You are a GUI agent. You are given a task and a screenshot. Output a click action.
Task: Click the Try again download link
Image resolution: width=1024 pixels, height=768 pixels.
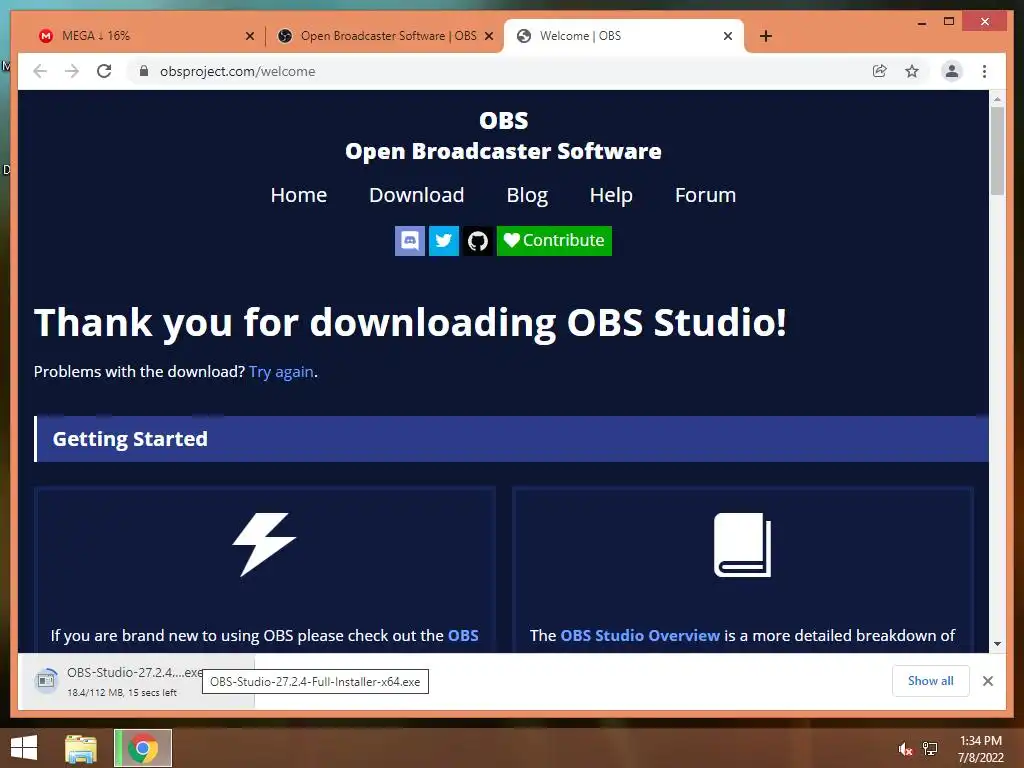pos(281,372)
